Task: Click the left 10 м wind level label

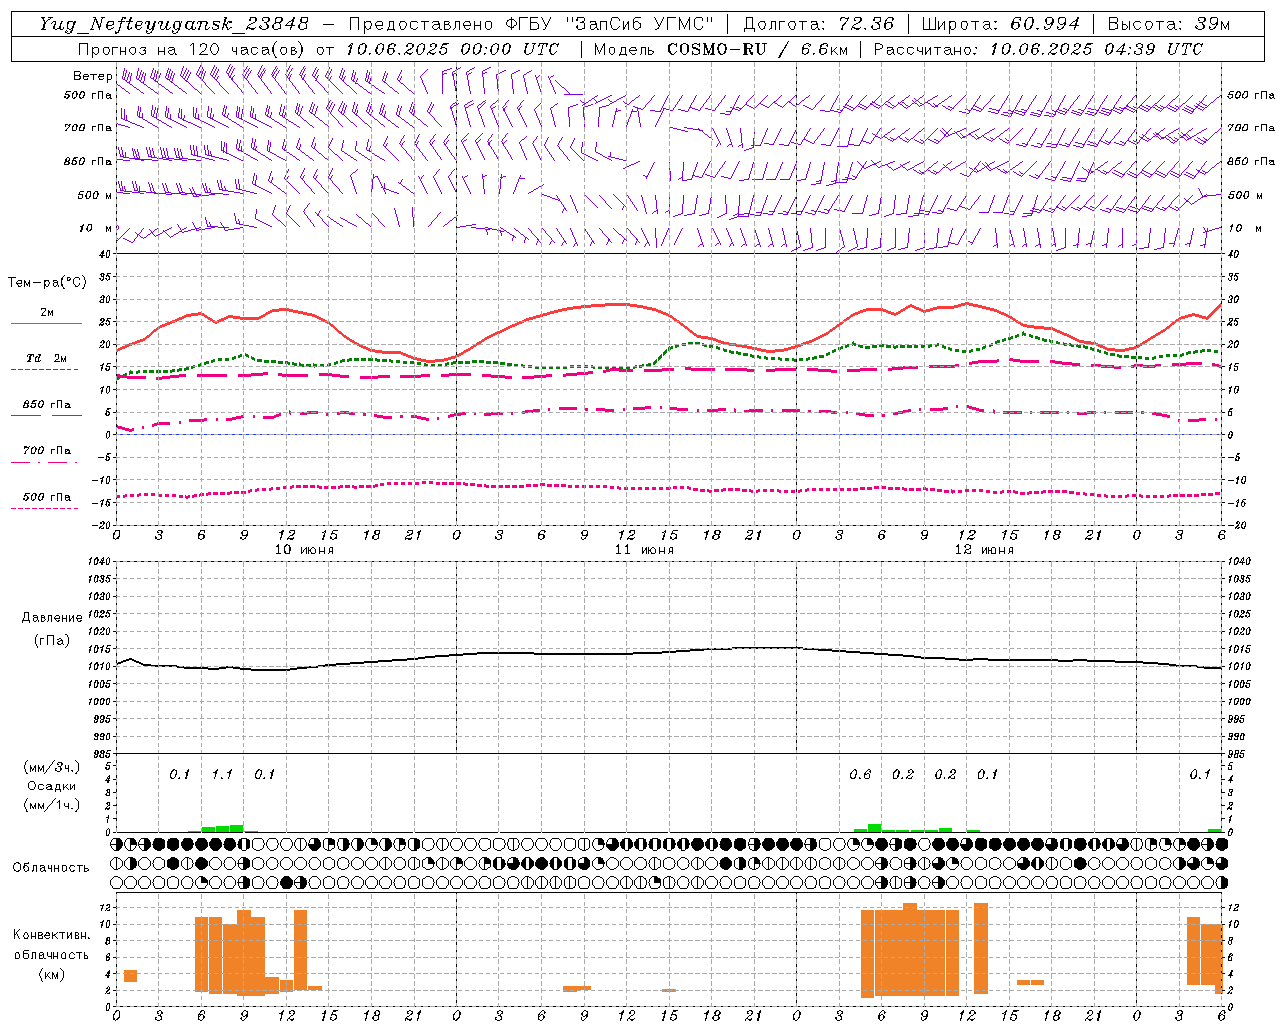Action: (x=96, y=228)
